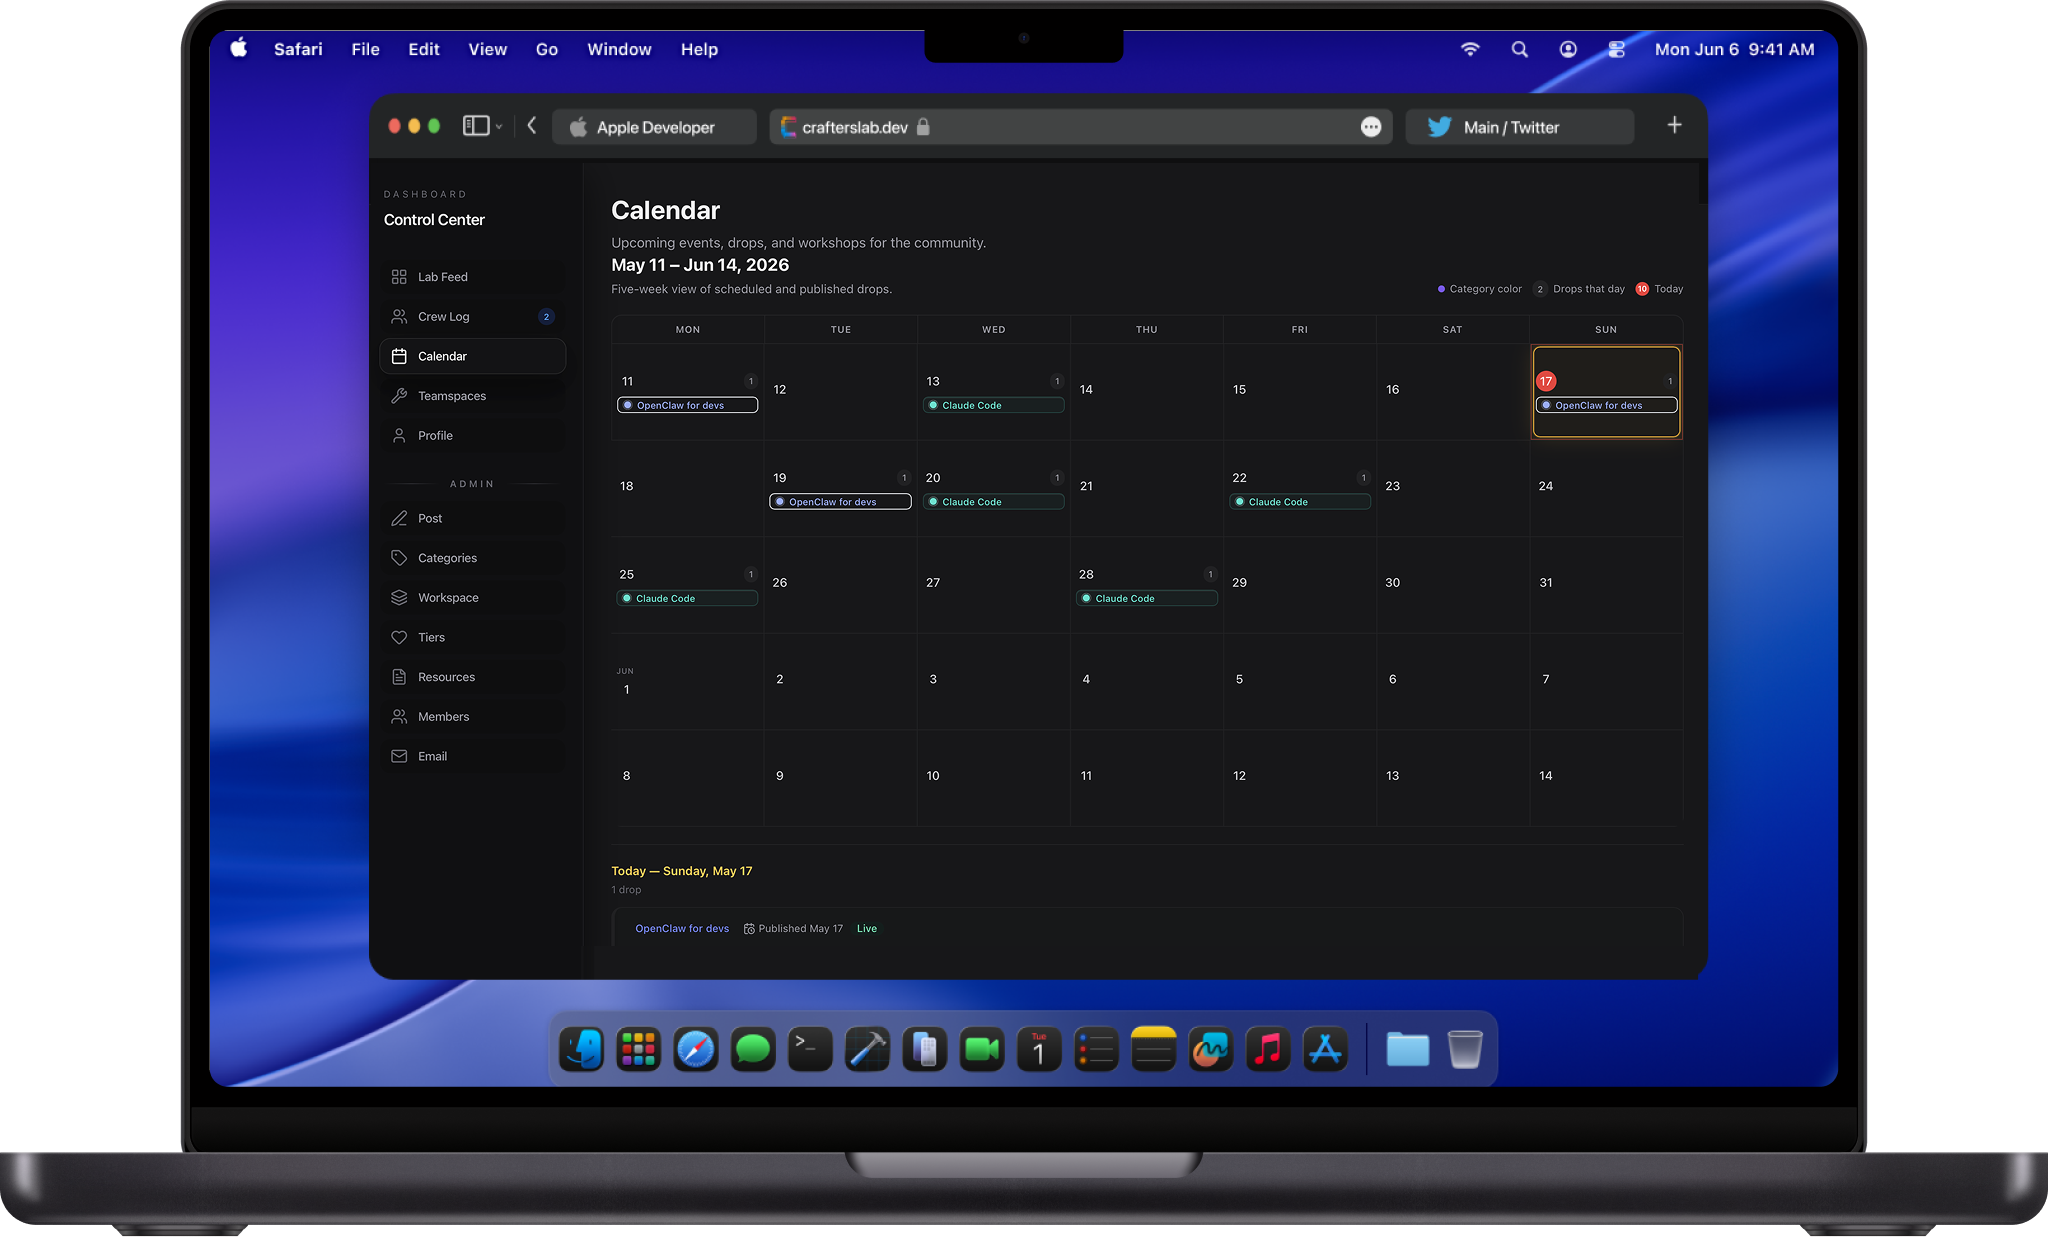Open OpenClaw for devs link under Today

[x=682, y=929]
